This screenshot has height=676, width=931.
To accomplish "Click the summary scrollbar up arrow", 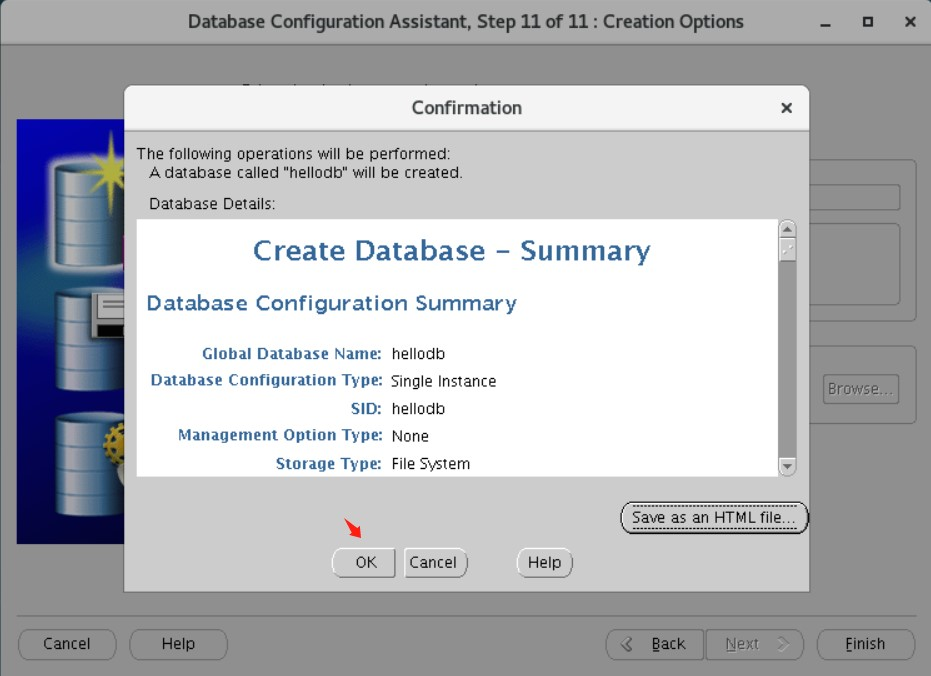I will click(787, 229).
